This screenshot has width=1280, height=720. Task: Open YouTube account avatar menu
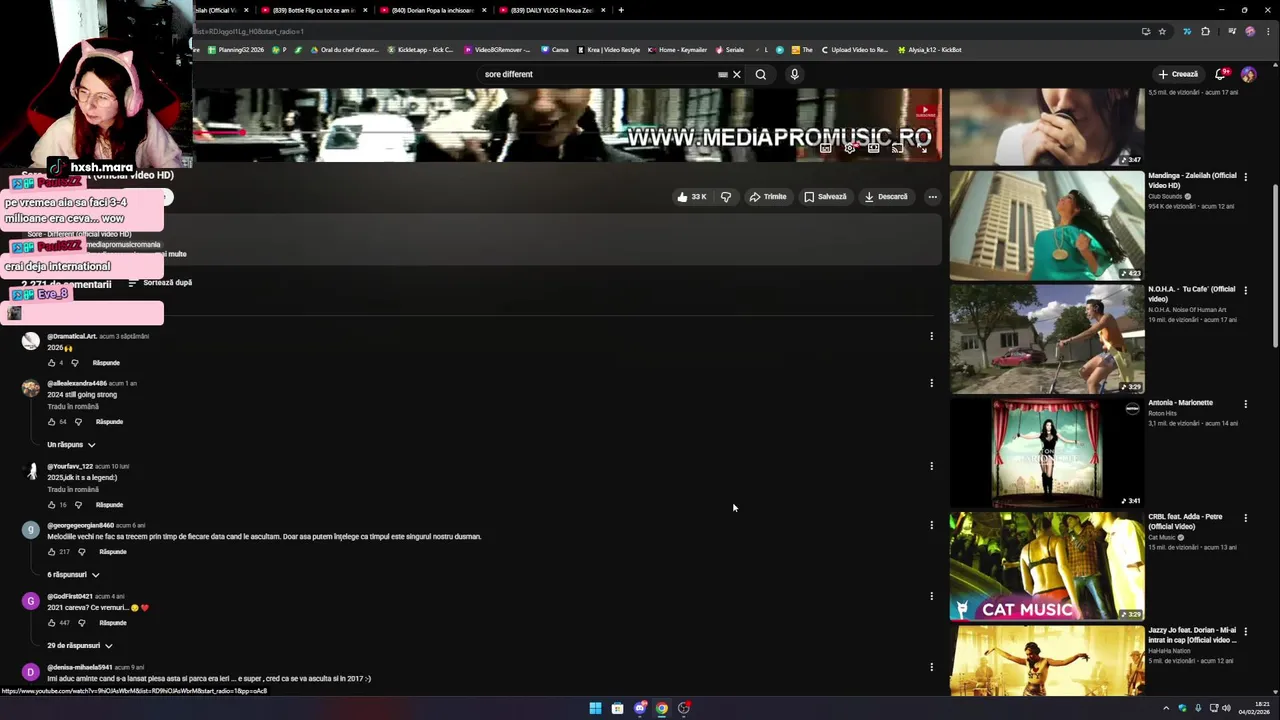1248,74
